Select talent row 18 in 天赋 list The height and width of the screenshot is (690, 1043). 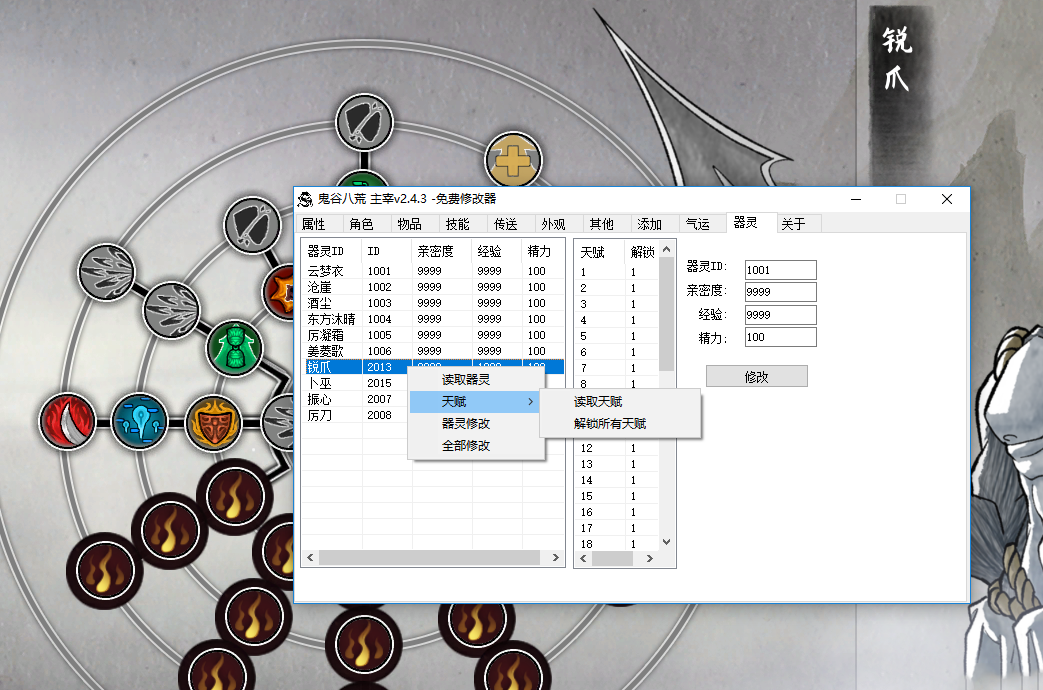(617, 544)
